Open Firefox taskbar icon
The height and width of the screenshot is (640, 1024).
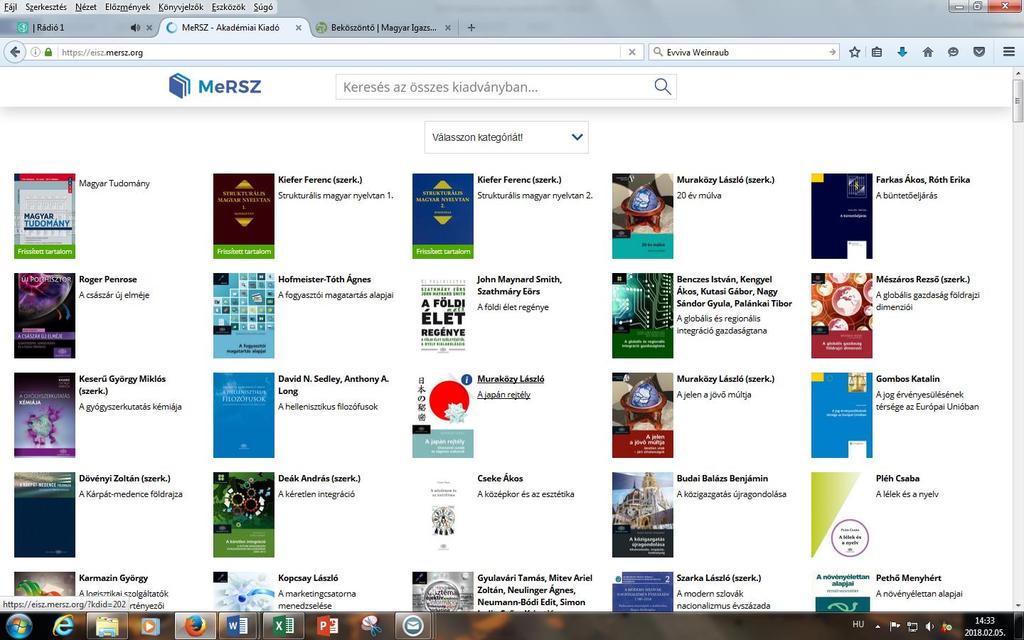click(x=193, y=626)
